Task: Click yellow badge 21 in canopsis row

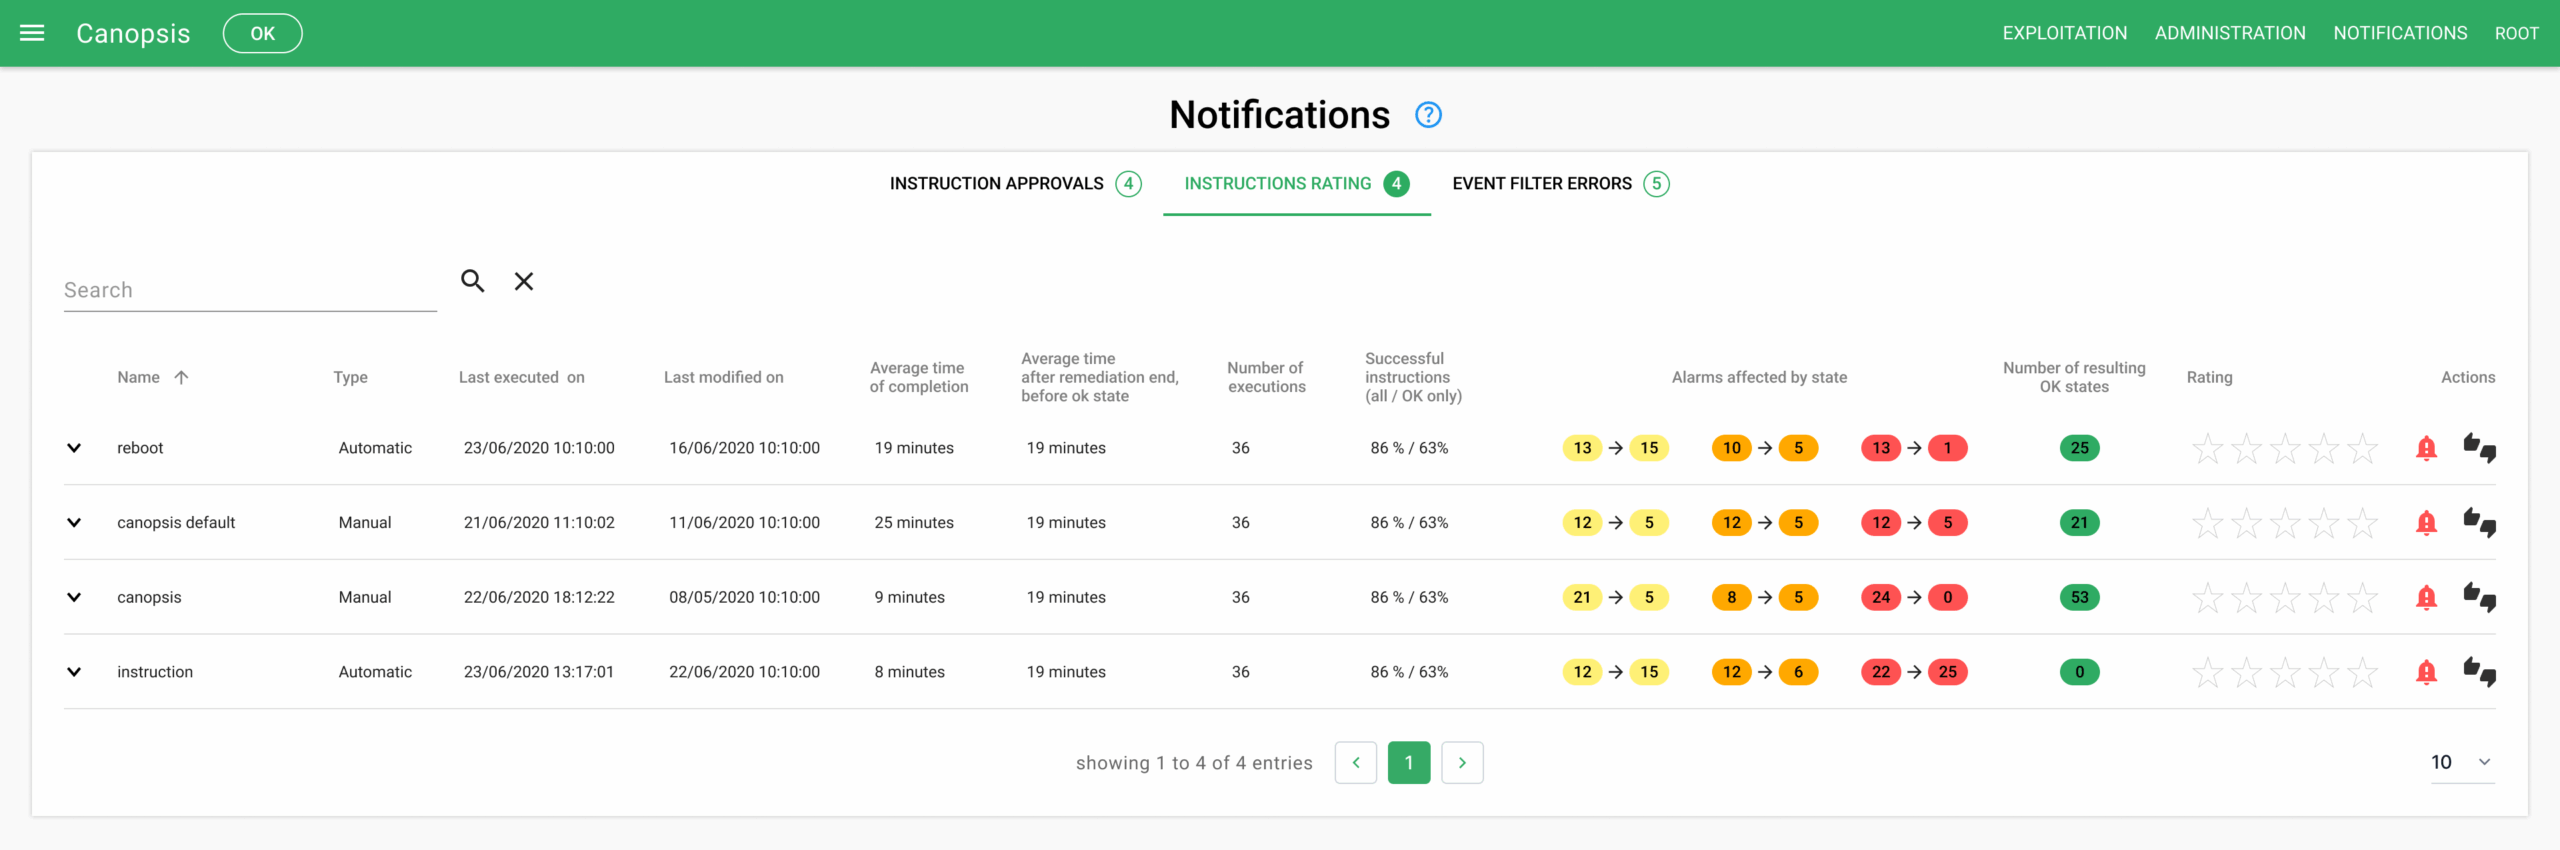Action: 1582,598
